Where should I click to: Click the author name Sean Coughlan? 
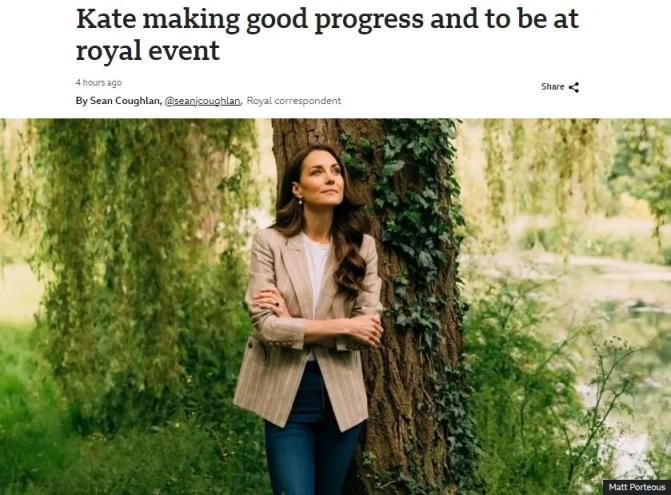point(121,101)
